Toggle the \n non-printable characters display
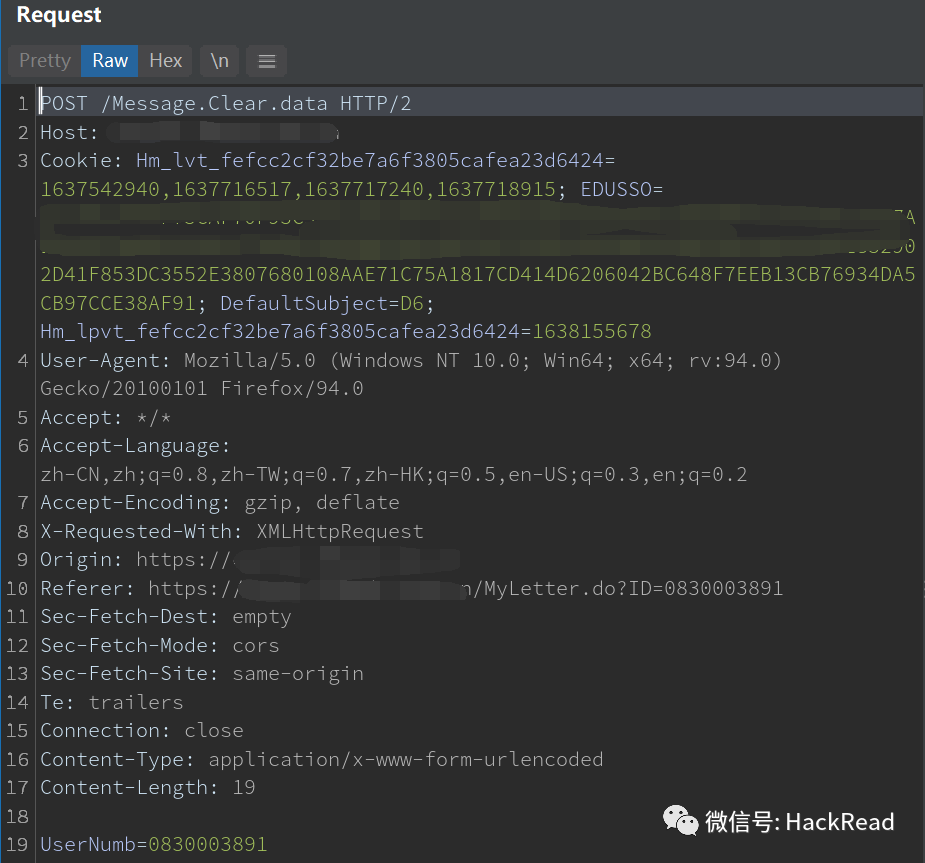 pos(219,61)
